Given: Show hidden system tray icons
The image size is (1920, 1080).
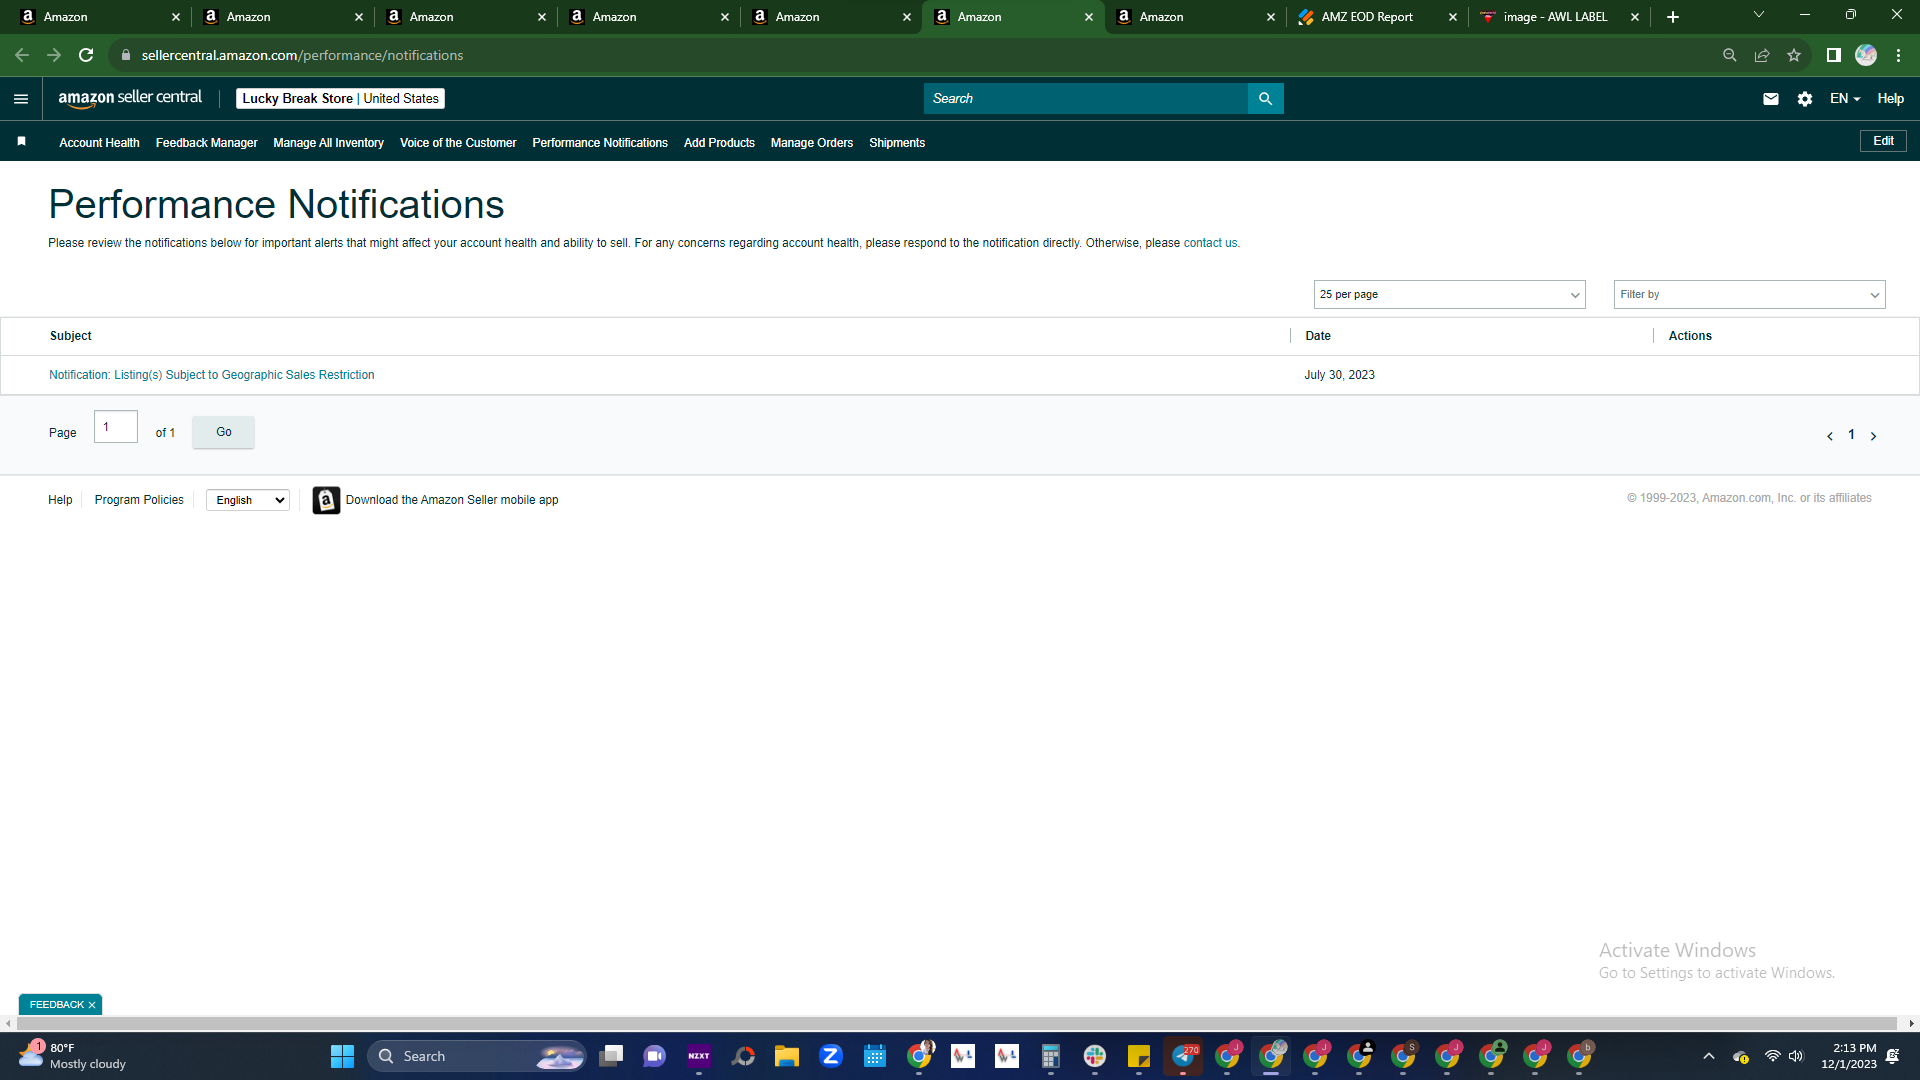Looking at the screenshot, I should click(x=1709, y=1056).
